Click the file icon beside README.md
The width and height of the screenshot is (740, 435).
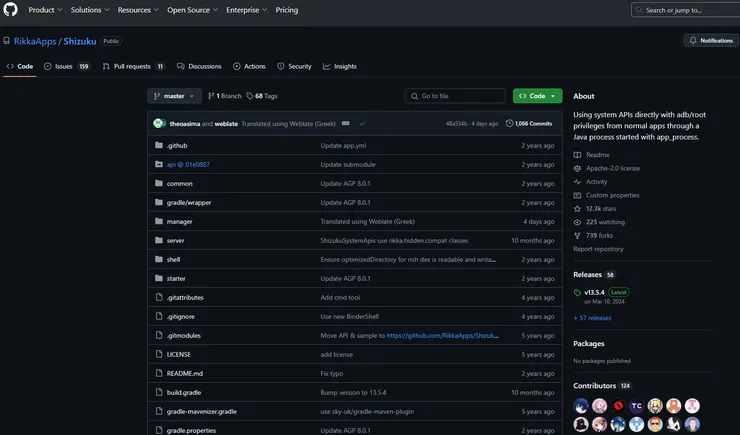tap(159, 373)
